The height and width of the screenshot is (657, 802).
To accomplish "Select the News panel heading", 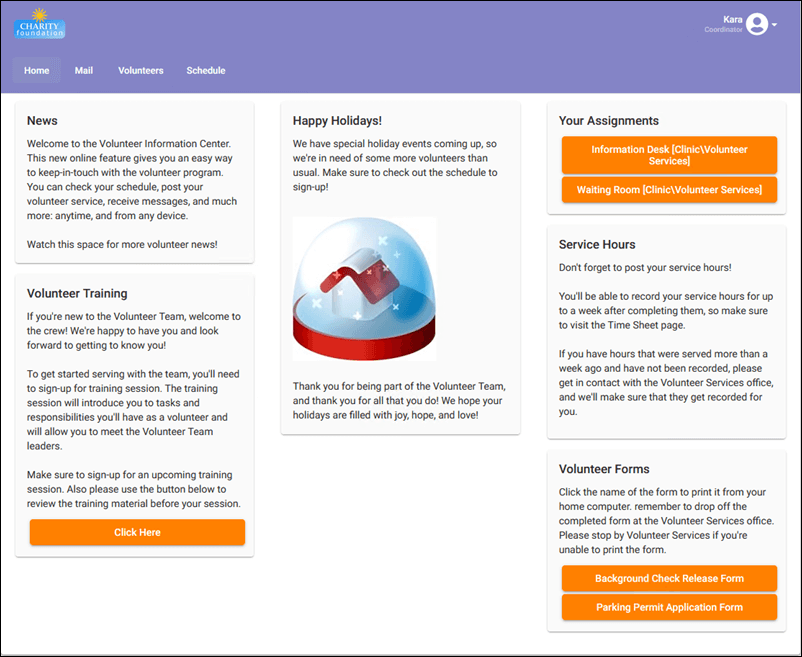I will pyautogui.click(x=42, y=120).
